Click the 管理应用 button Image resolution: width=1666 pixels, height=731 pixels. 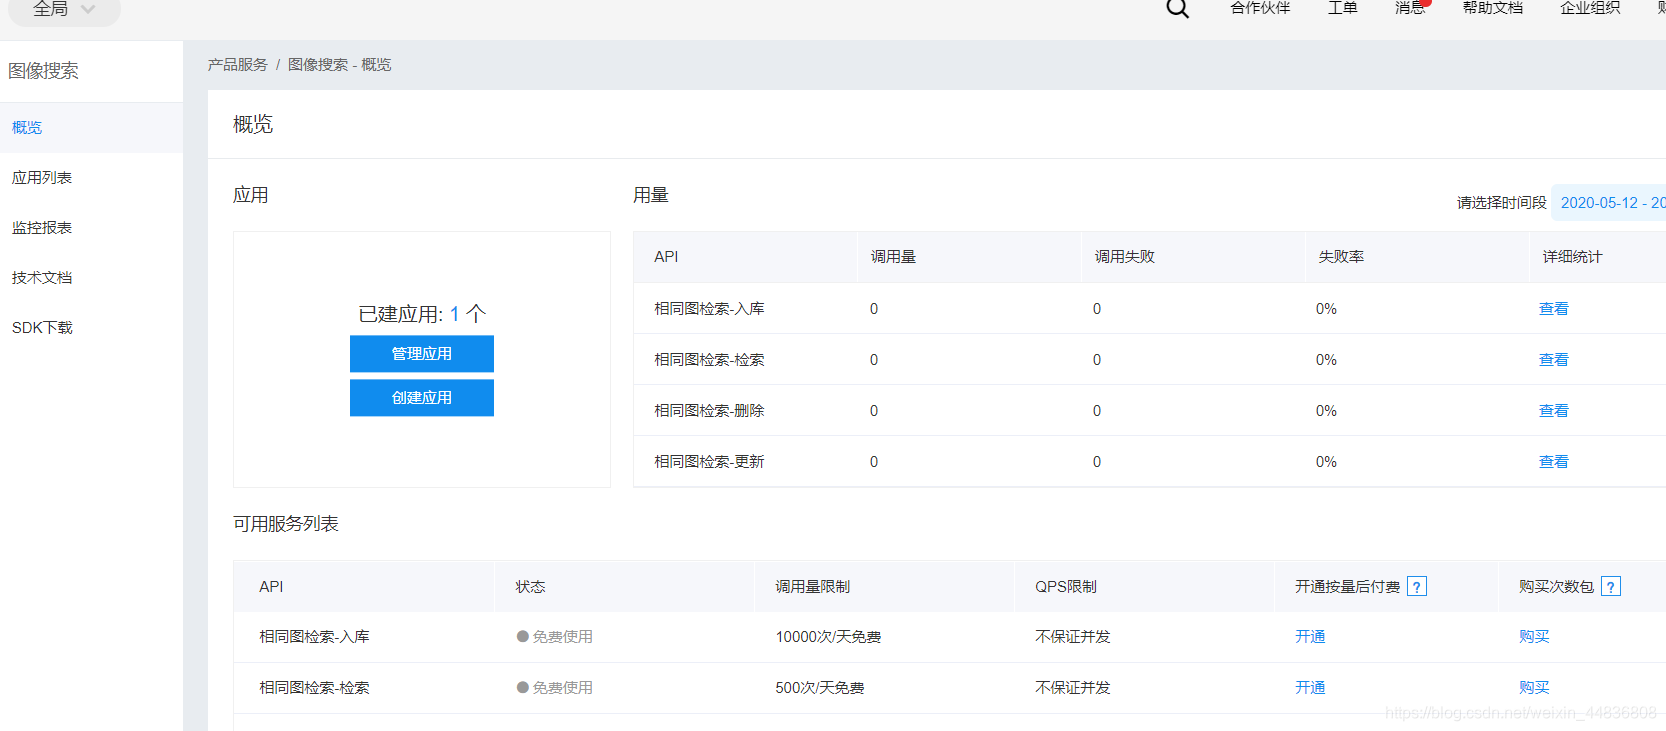[422, 354]
